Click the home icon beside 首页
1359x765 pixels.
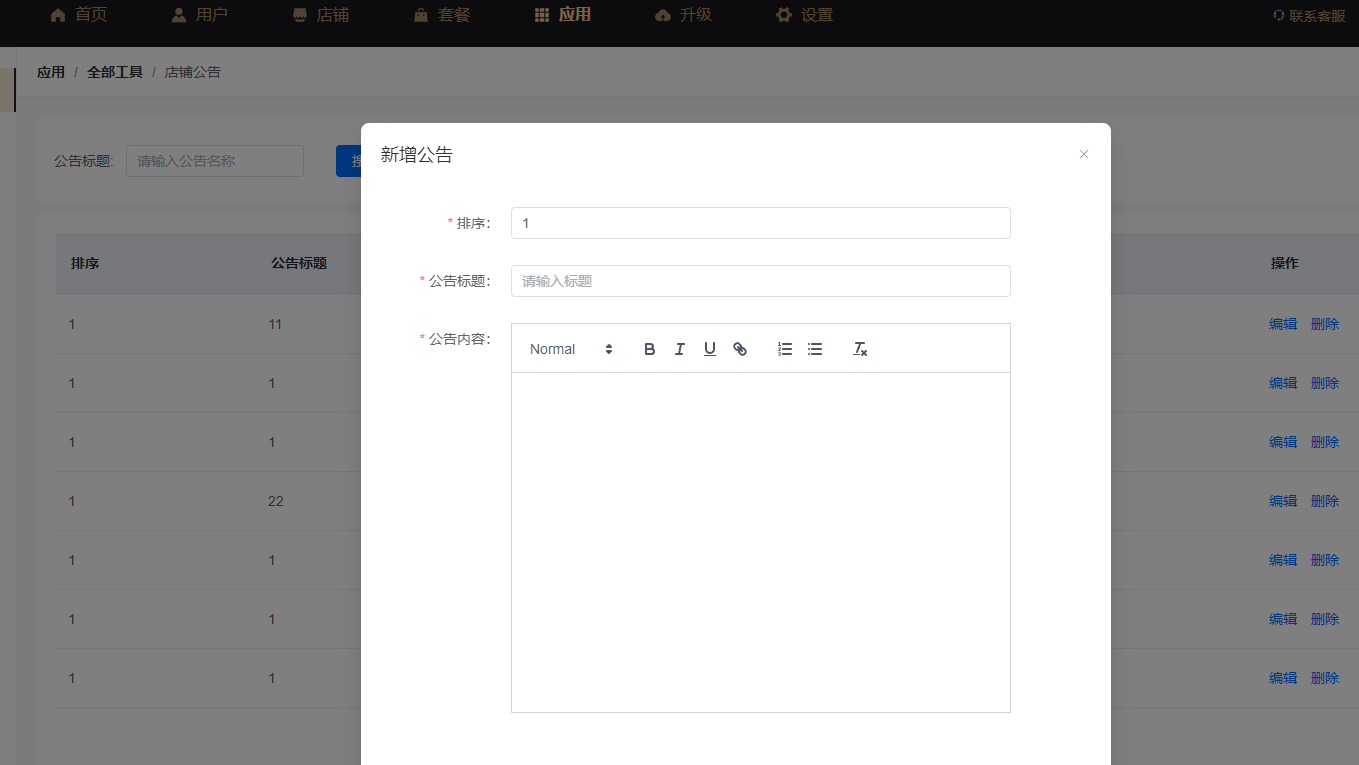58,15
